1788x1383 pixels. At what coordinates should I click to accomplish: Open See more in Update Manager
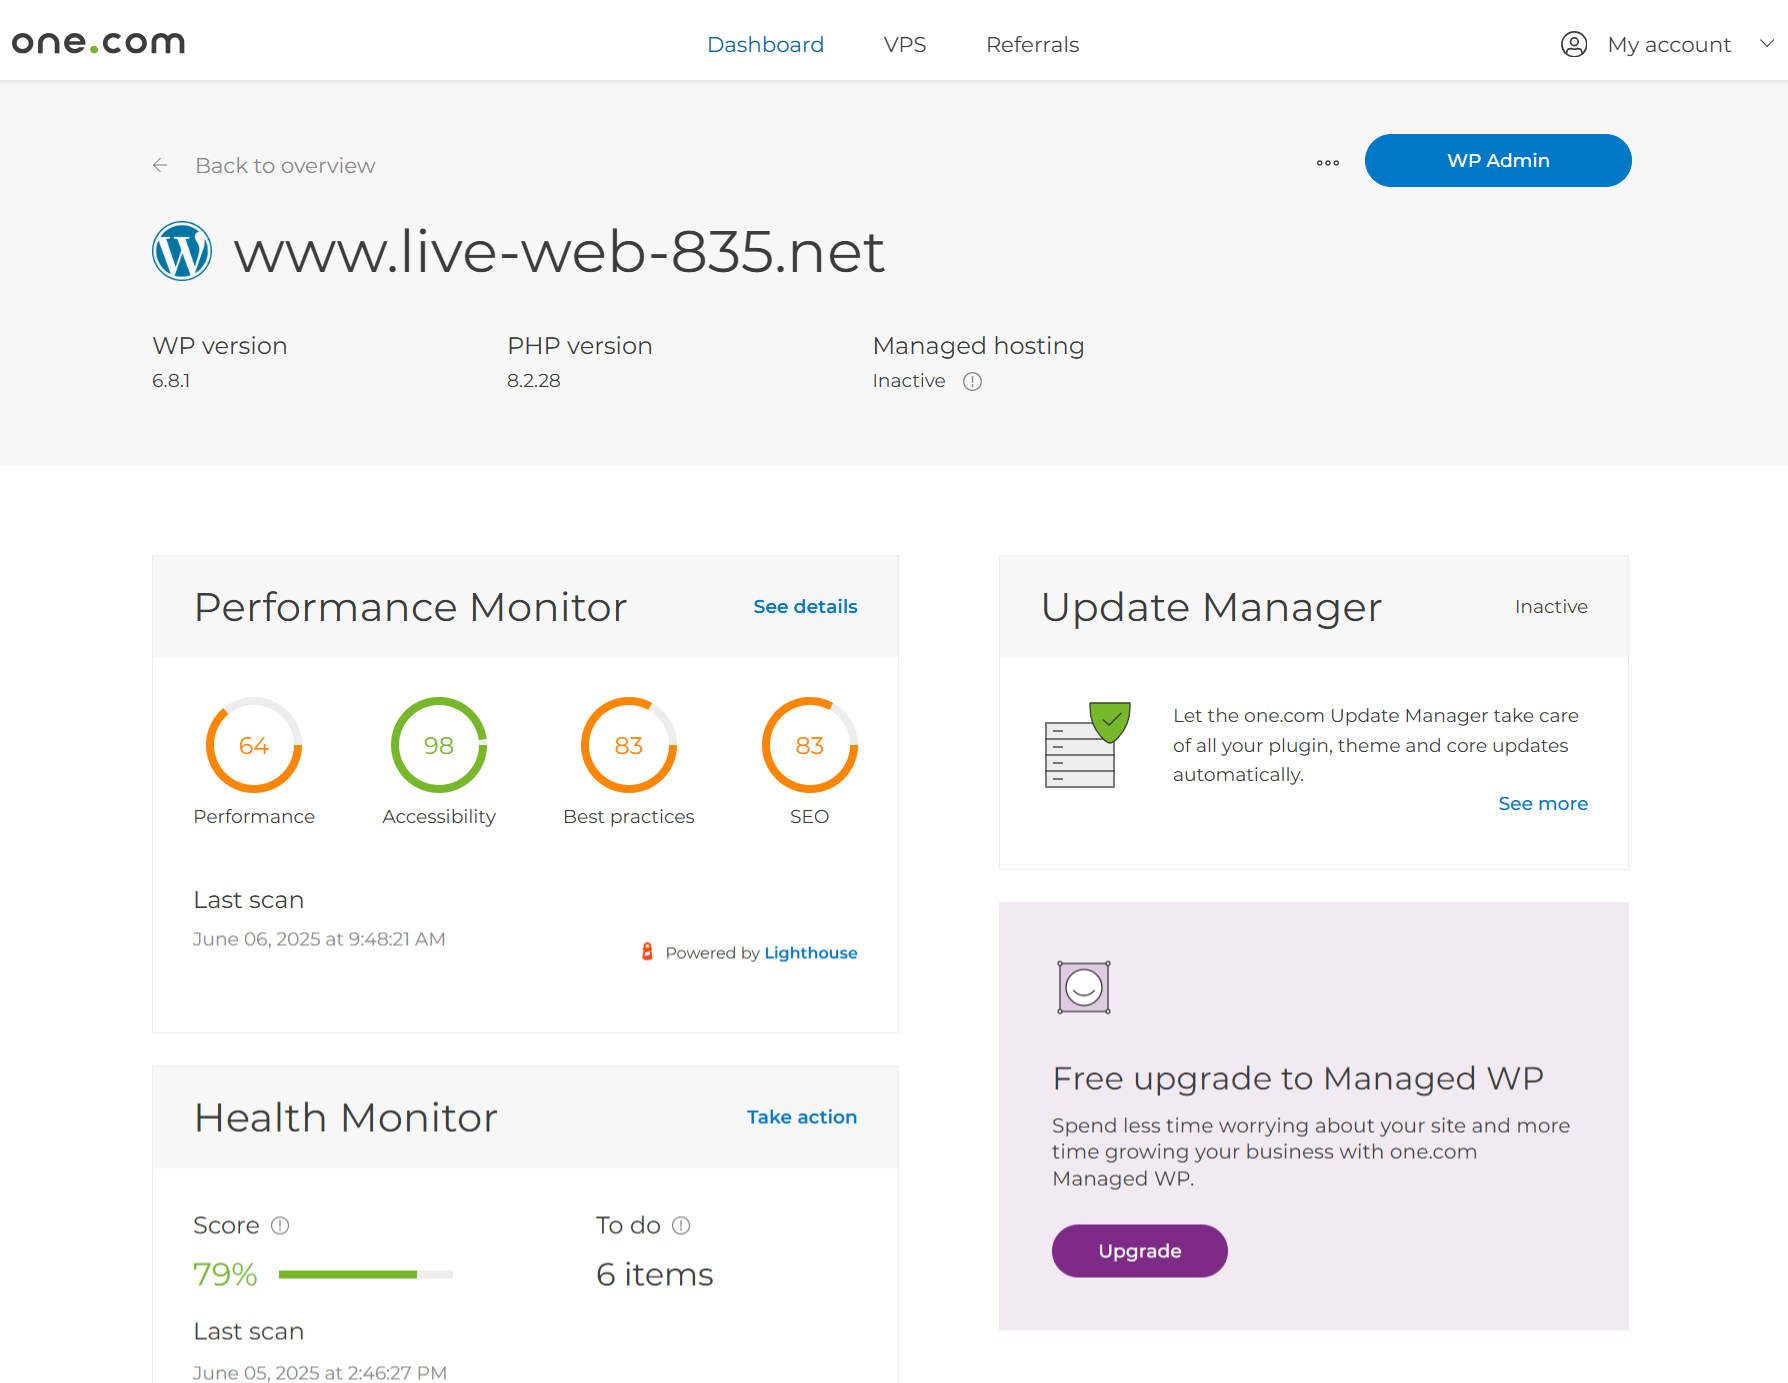(x=1543, y=804)
